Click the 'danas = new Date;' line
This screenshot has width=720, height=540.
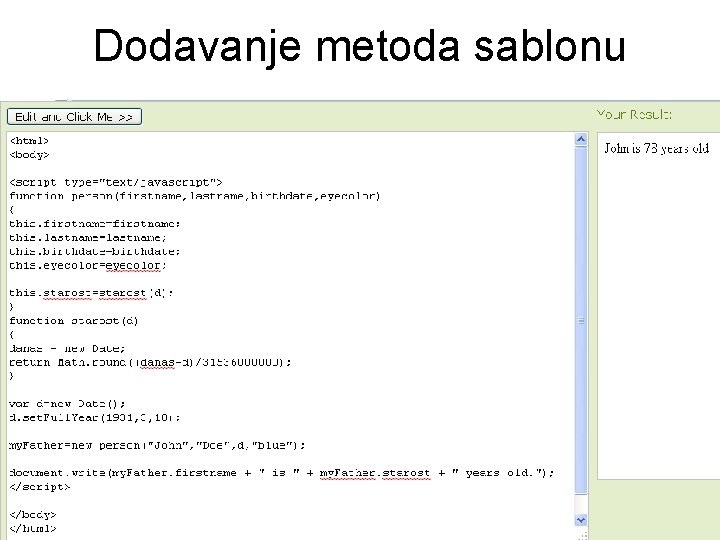coord(67,348)
